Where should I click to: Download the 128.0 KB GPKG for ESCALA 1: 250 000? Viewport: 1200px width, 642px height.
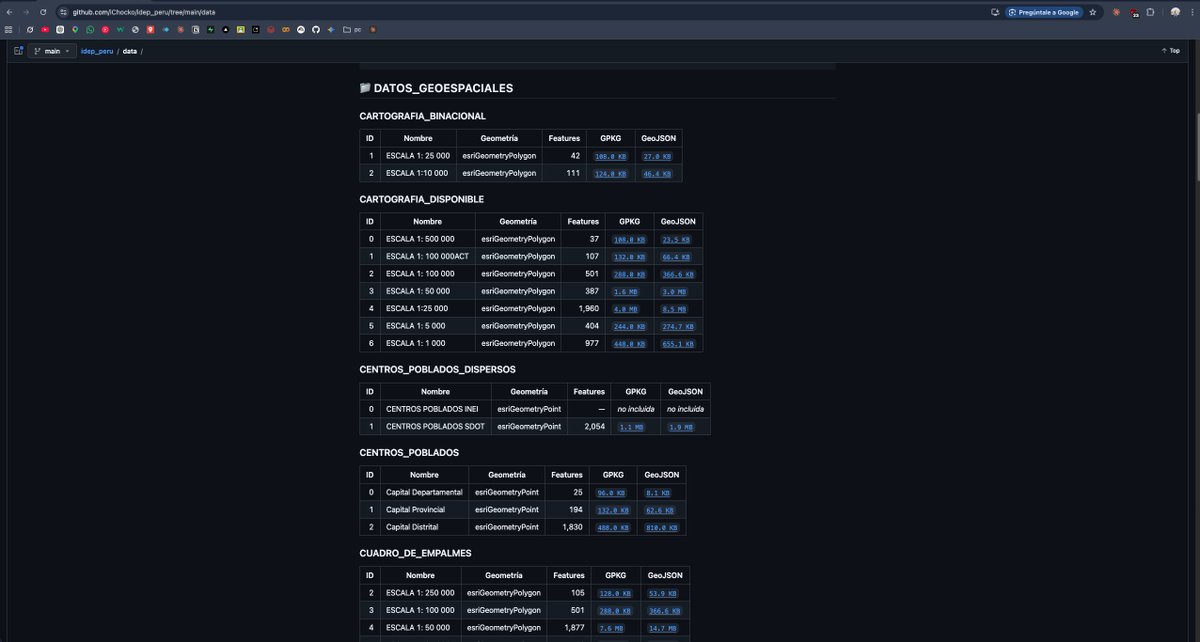(615, 593)
